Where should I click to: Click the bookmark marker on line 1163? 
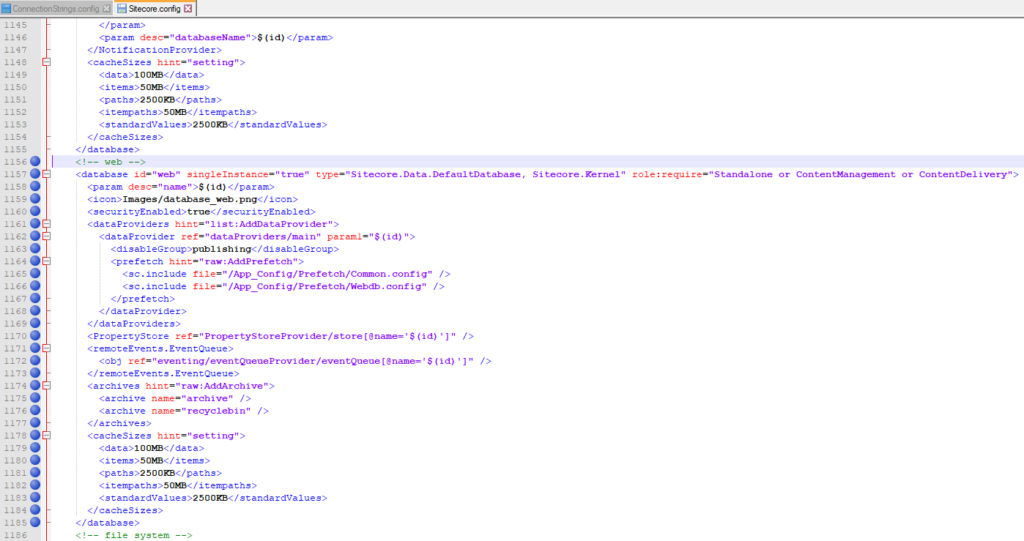[x=35, y=248]
